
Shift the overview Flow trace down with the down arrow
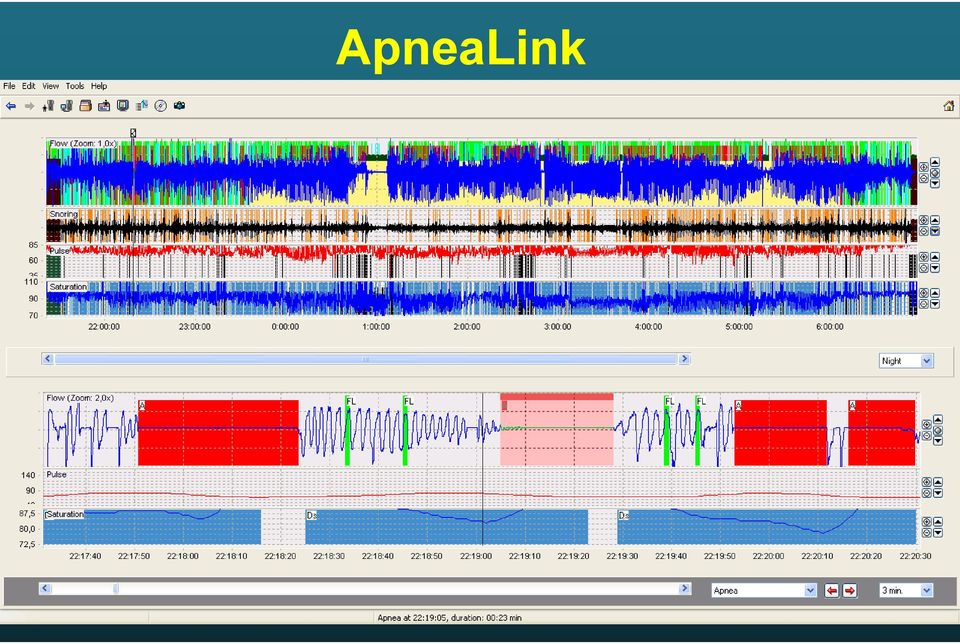(935, 184)
